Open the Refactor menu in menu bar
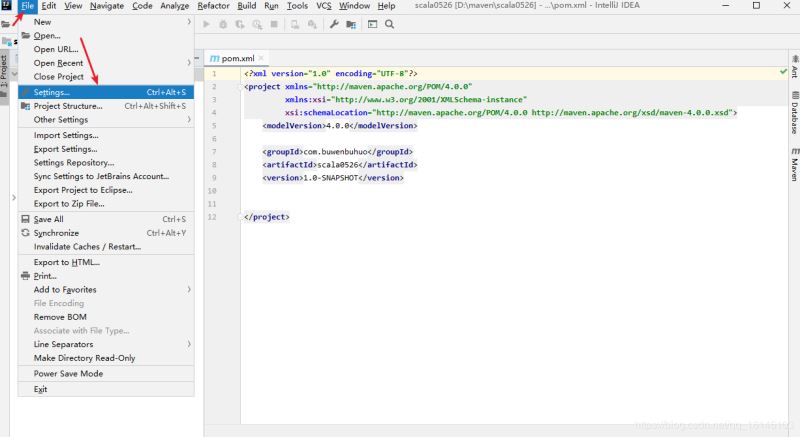This screenshot has height=437, width=800. click(213, 6)
